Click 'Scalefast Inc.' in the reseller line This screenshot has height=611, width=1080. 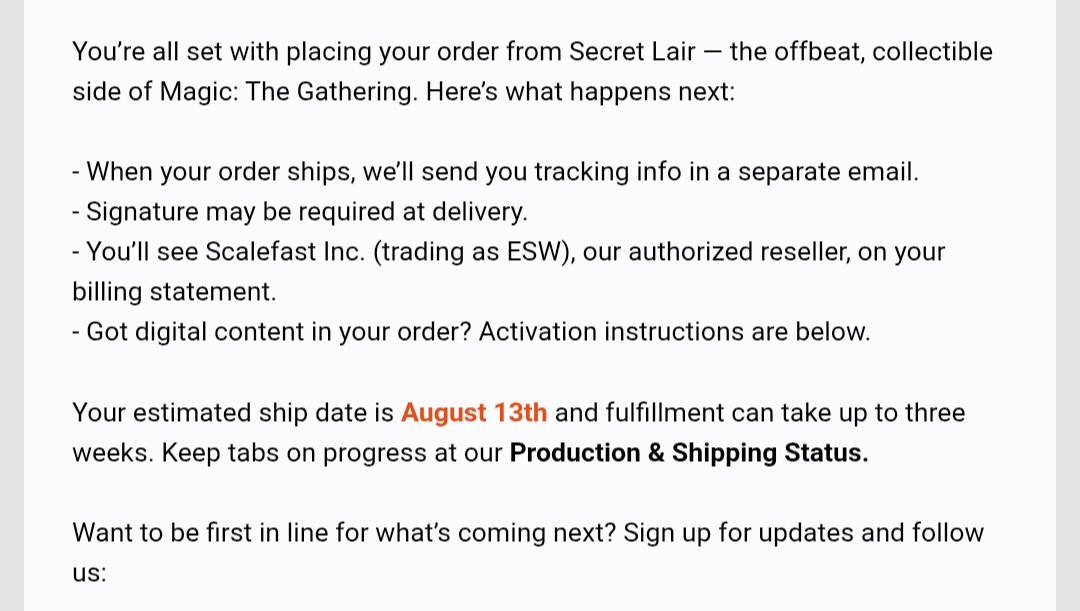pos(284,252)
